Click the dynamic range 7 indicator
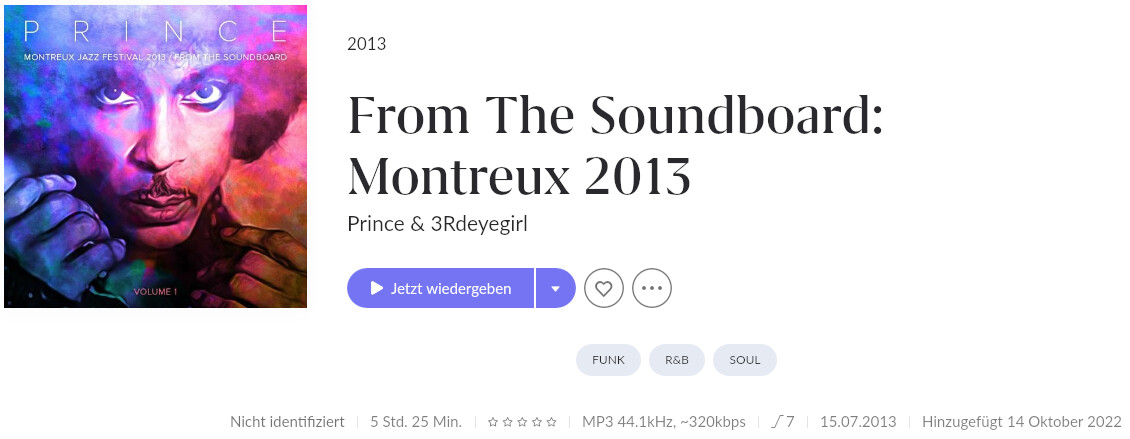This screenshot has height=439, width=1130. [x=783, y=422]
